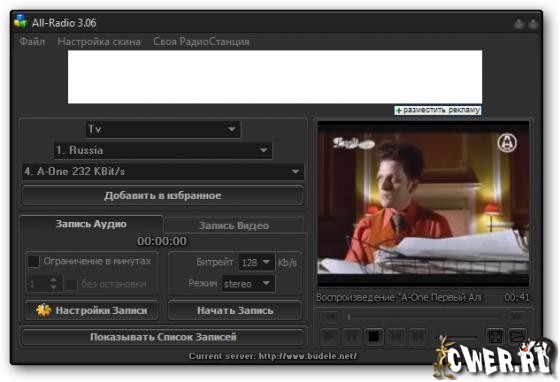
Task: Open the '1. Russia' country dropdown
Action: pos(163,150)
